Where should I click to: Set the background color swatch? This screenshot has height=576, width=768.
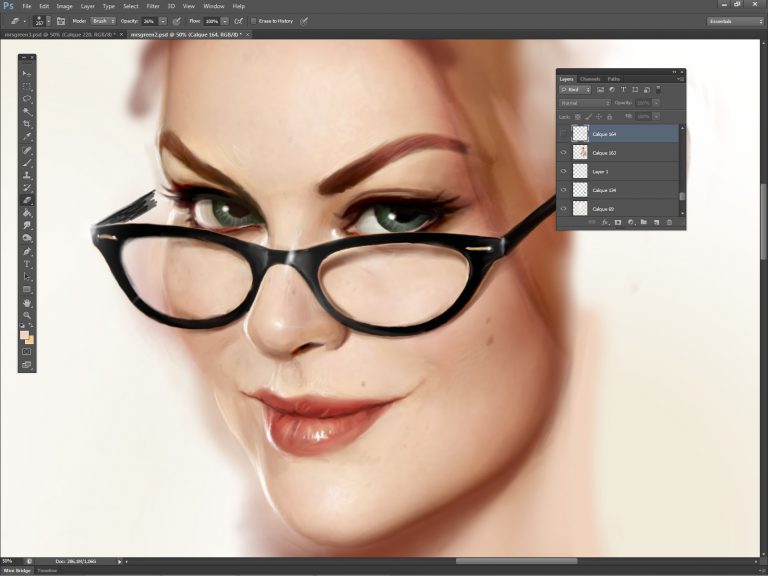click(x=30, y=341)
